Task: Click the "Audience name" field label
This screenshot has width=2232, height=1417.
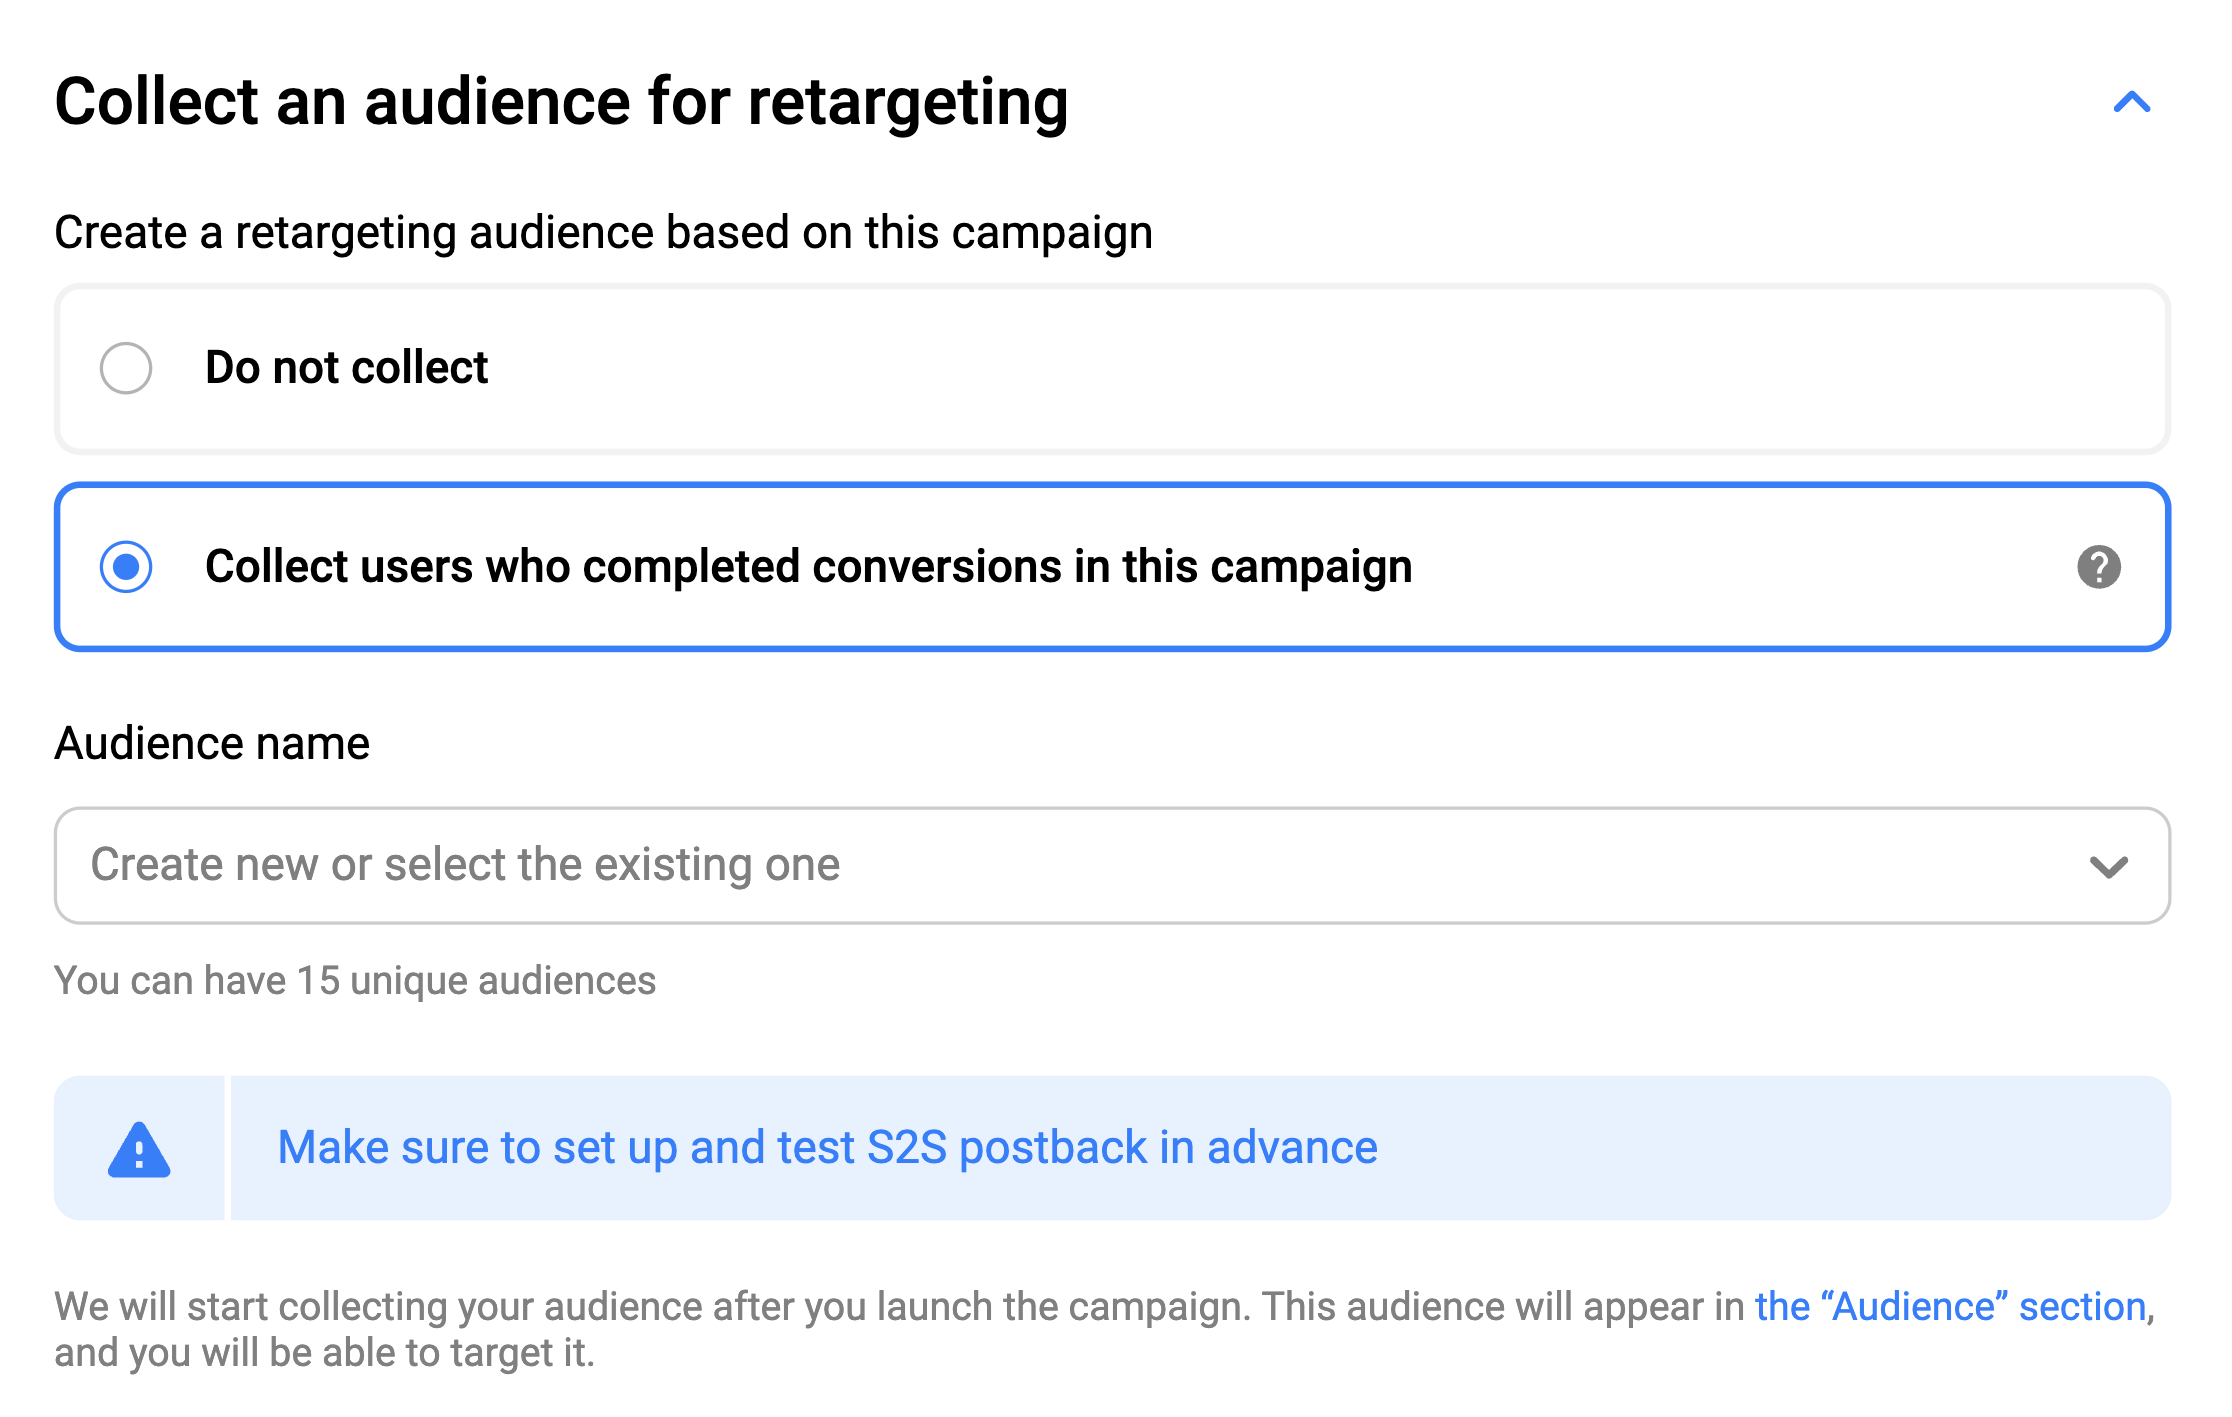Action: (x=212, y=744)
